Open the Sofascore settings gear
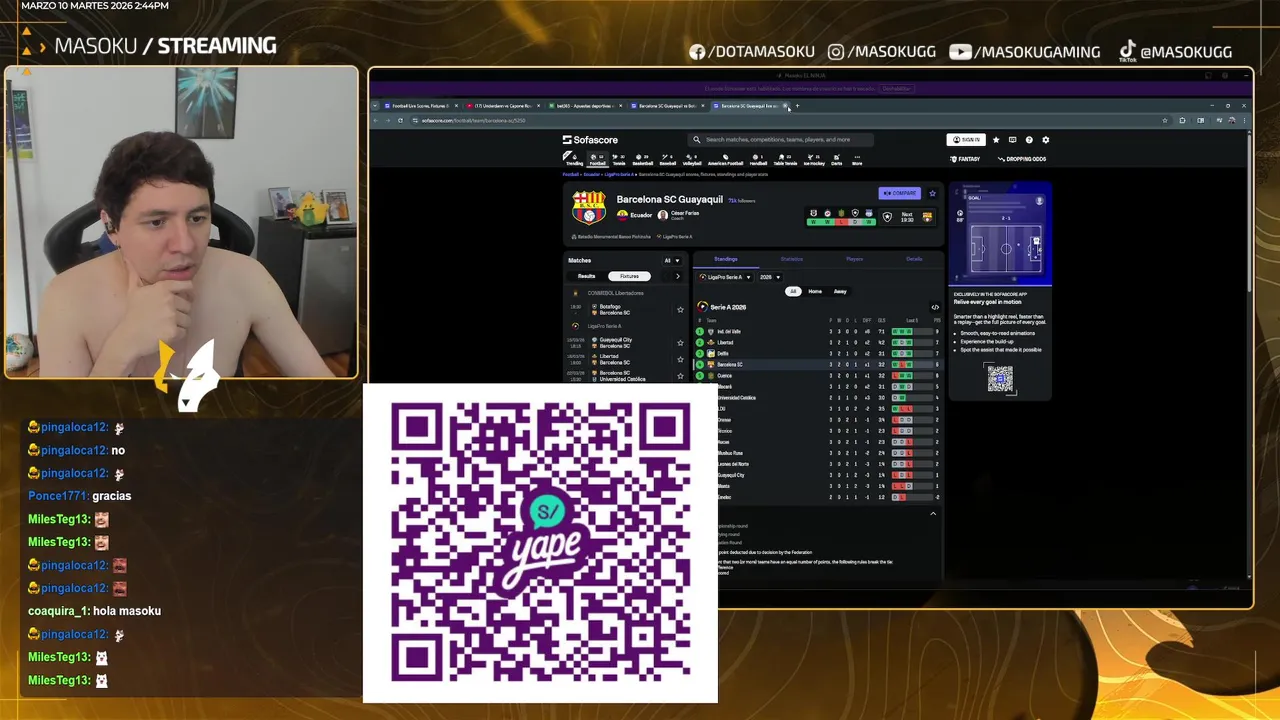 (1046, 140)
